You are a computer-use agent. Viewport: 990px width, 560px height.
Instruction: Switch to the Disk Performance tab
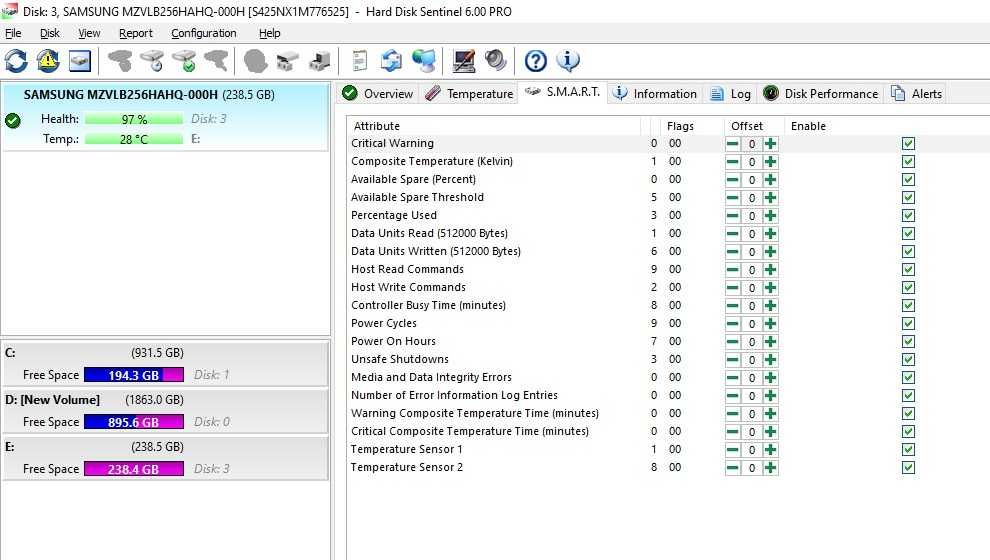click(x=820, y=93)
